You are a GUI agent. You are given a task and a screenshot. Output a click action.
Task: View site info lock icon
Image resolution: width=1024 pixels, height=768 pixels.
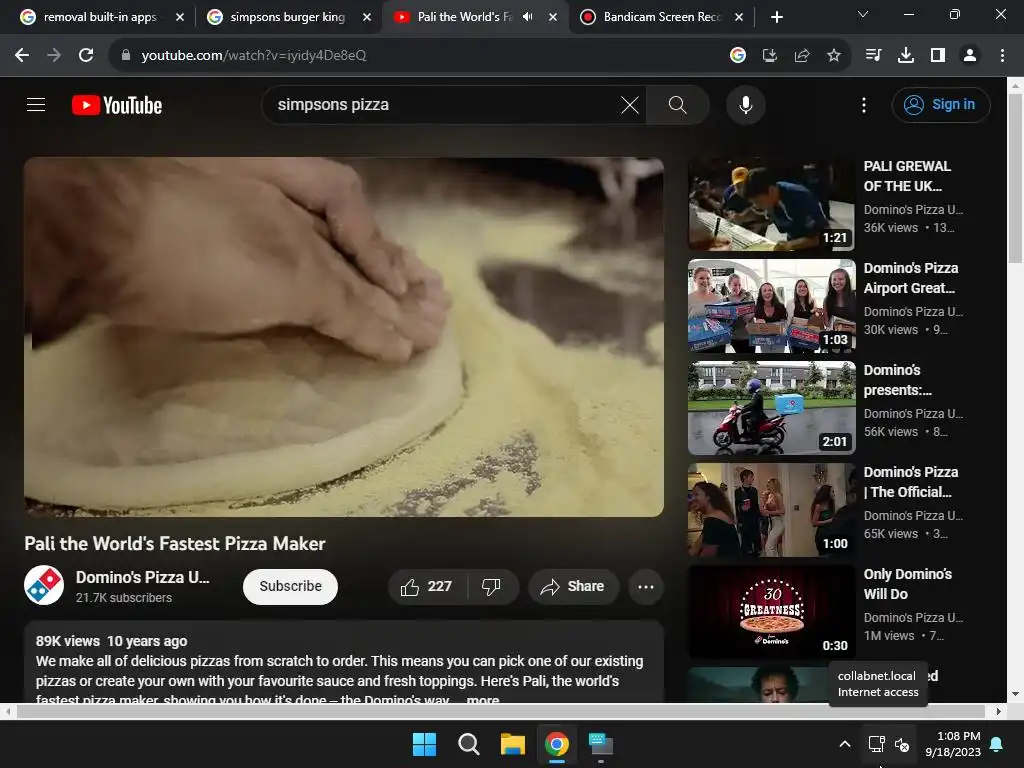tap(125, 56)
